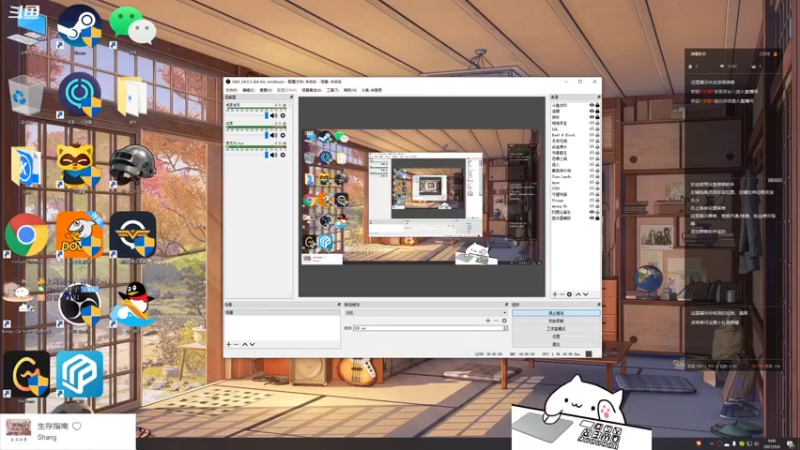Viewport: 800px width, 450px height.
Task: Add a scene transition with plus icon
Action: (488, 321)
